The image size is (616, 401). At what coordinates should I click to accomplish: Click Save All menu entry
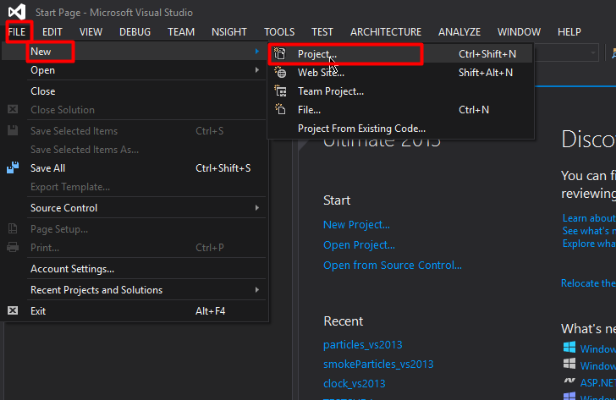click(x=134, y=168)
